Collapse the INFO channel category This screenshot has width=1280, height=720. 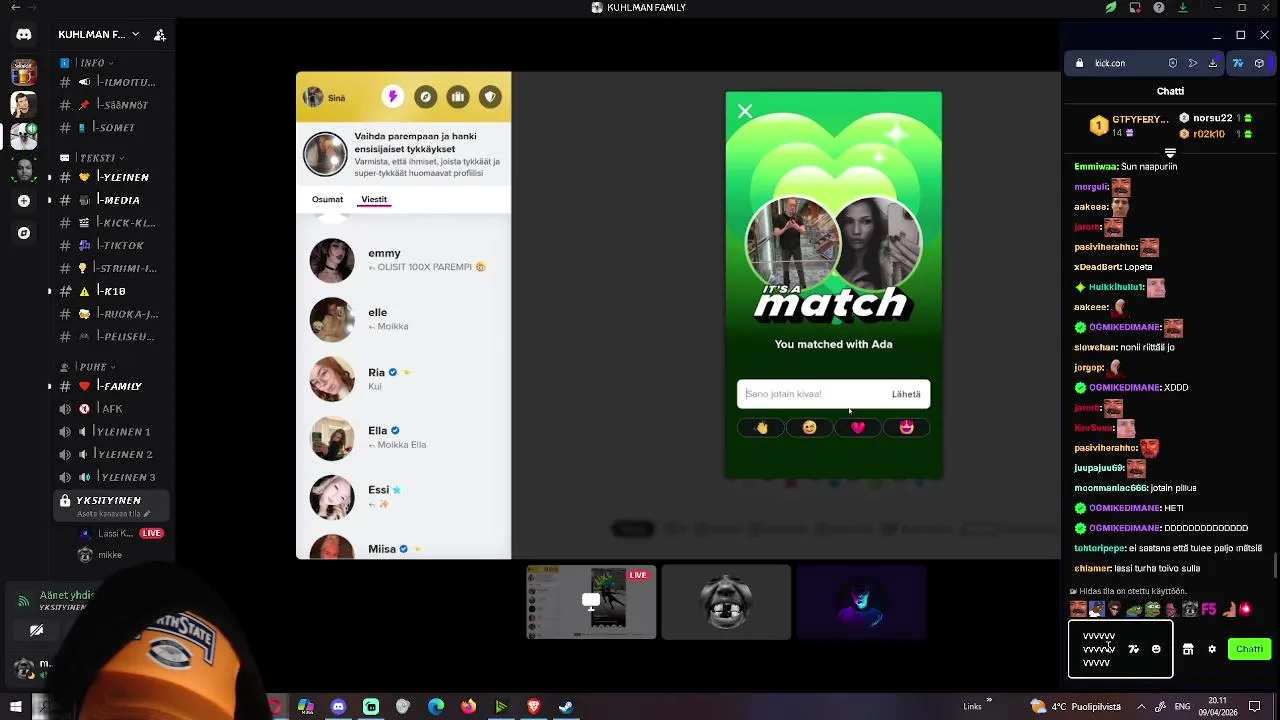(x=93, y=62)
